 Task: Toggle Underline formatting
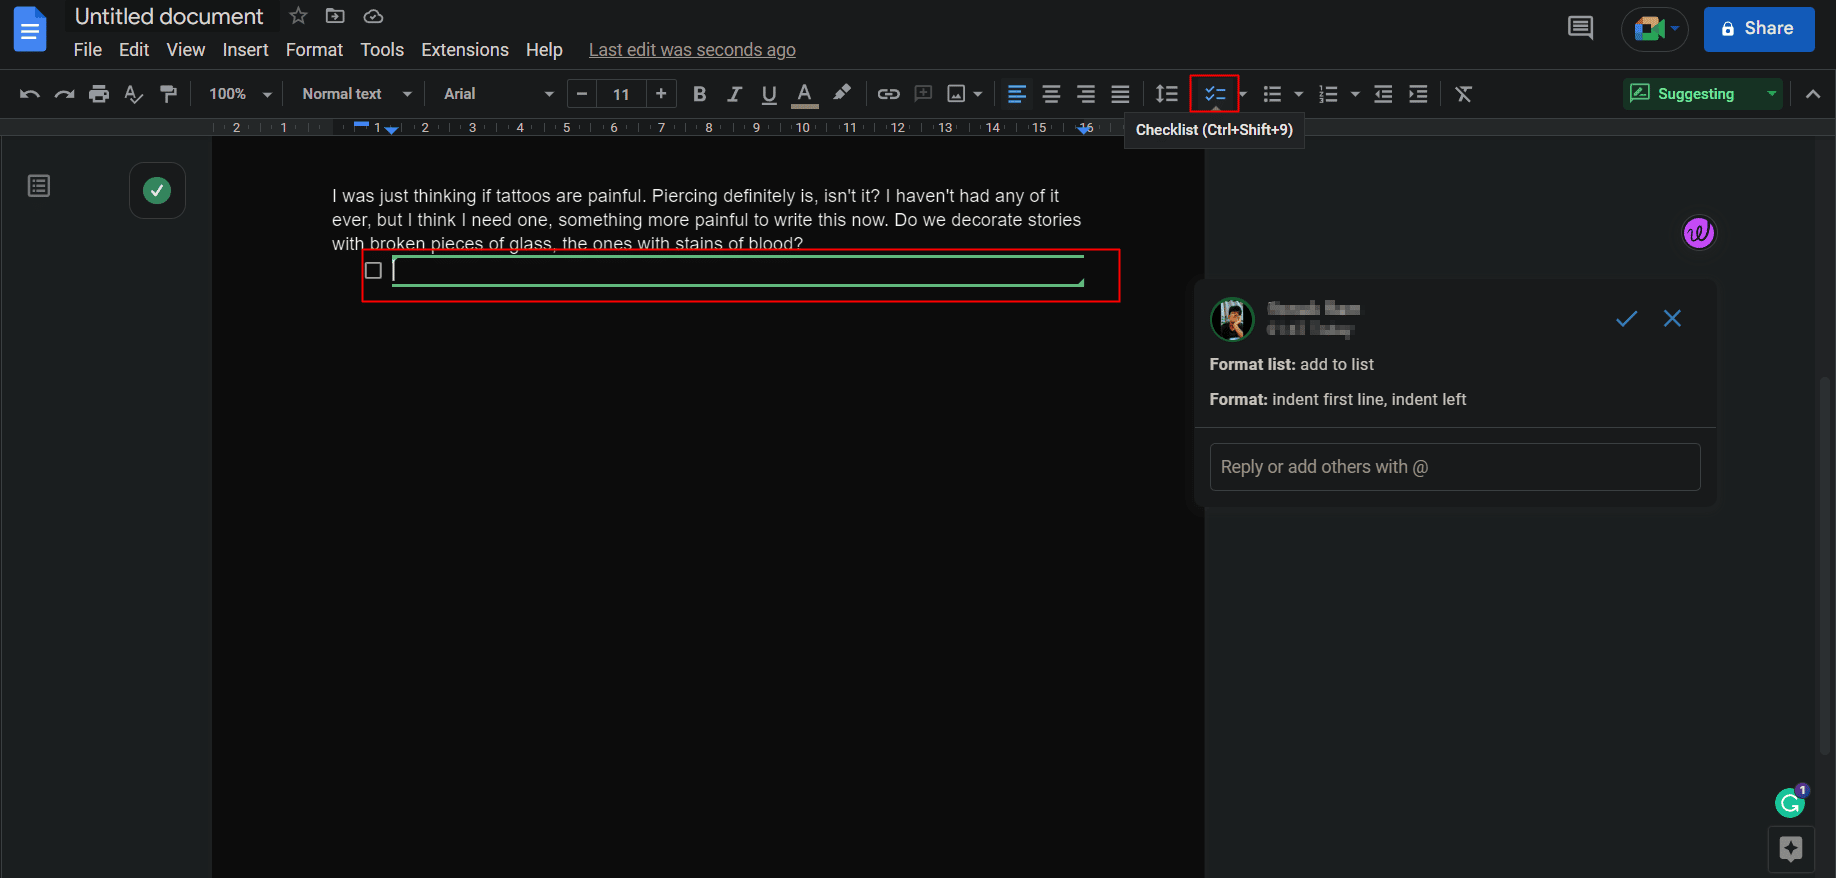tap(769, 94)
